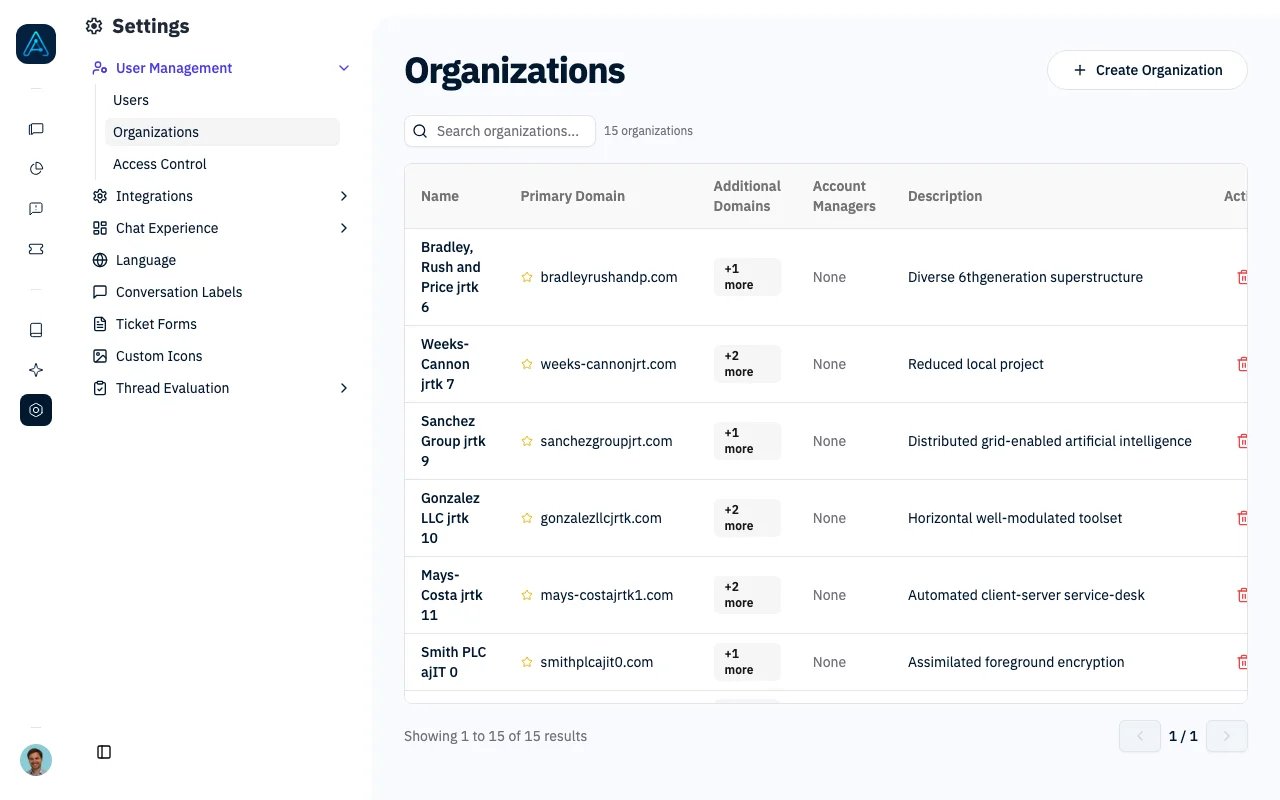Click the active settings icon in rail
The image size is (1280, 800).
pyautogui.click(x=36, y=410)
